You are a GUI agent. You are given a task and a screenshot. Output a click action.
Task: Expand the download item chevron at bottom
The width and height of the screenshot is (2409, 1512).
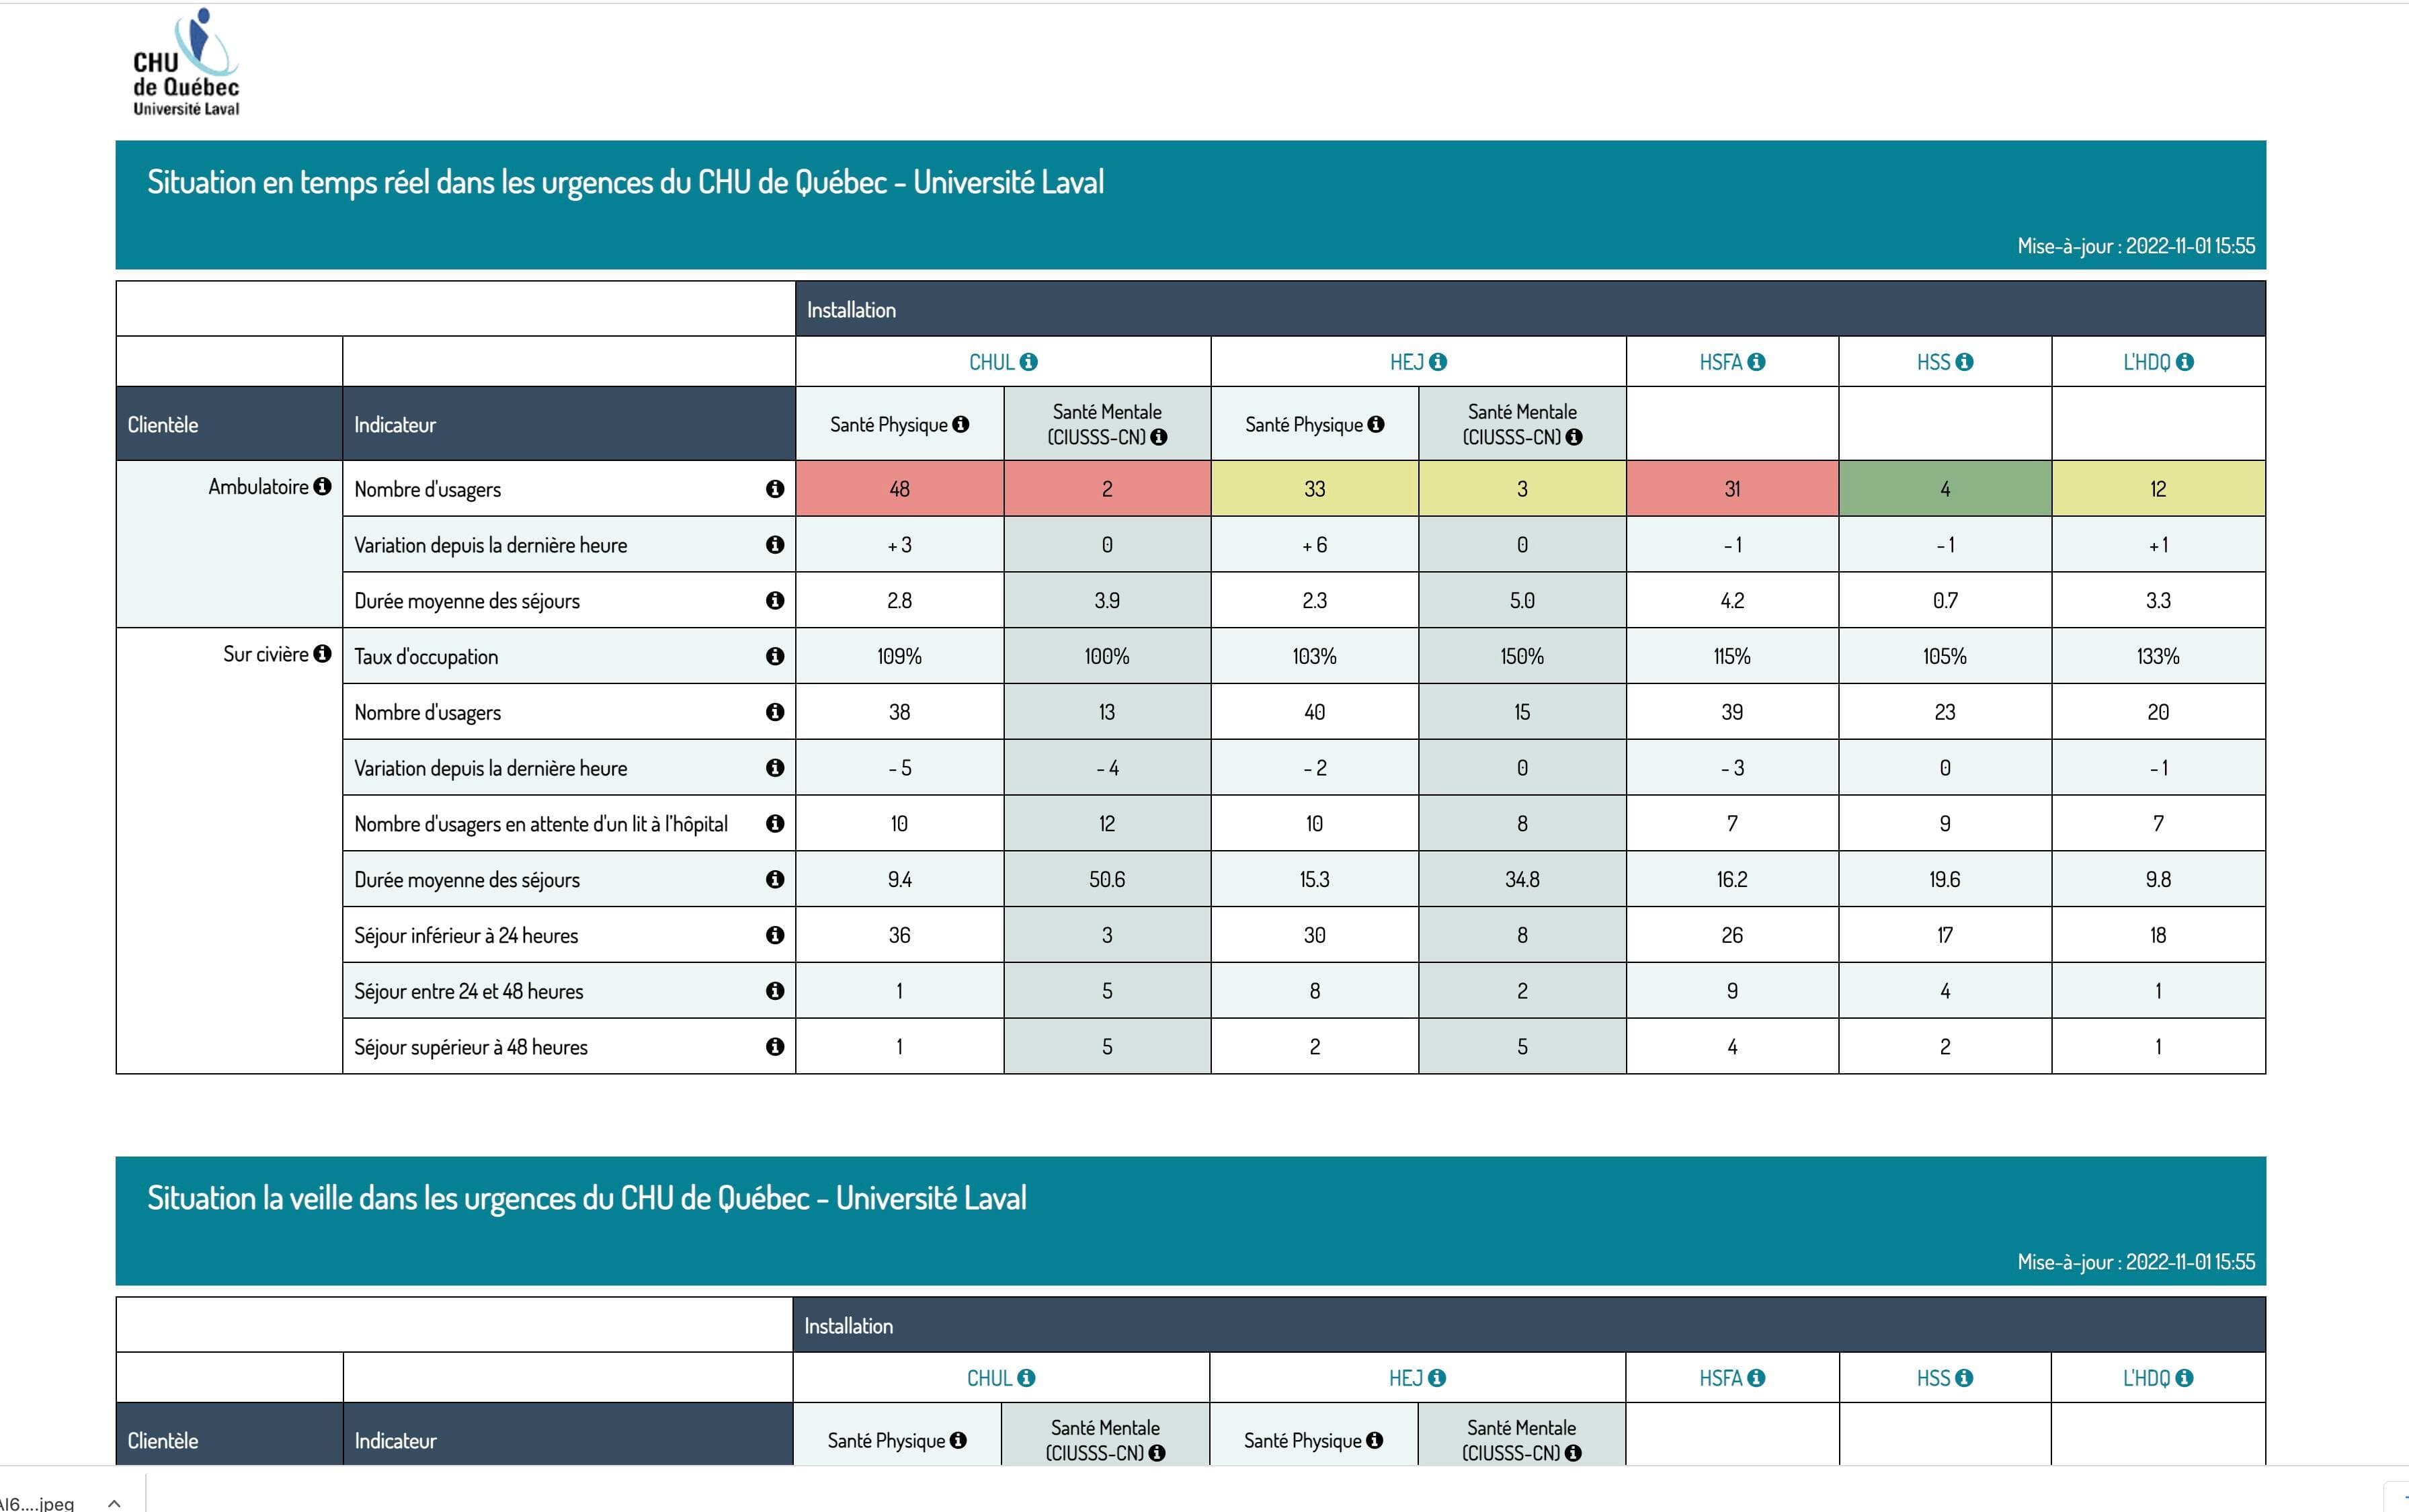[x=114, y=1503]
